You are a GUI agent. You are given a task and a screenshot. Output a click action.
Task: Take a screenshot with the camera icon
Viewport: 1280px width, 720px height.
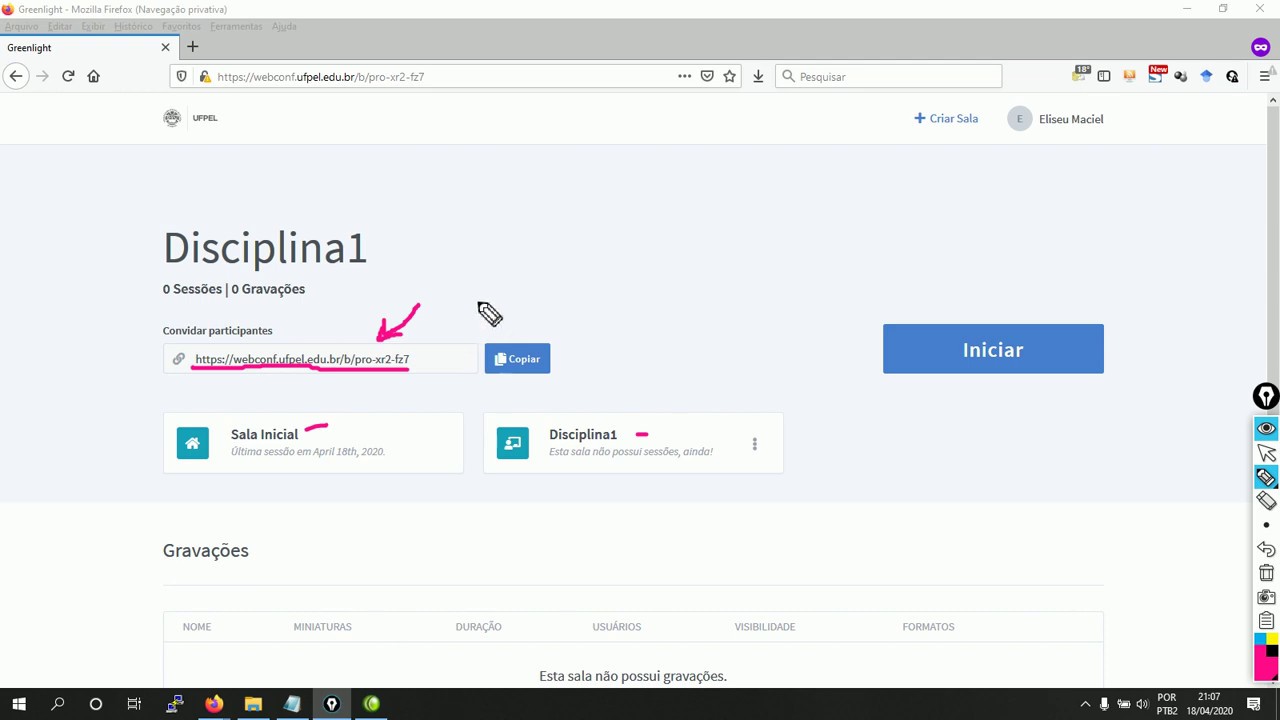click(1266, 597)
